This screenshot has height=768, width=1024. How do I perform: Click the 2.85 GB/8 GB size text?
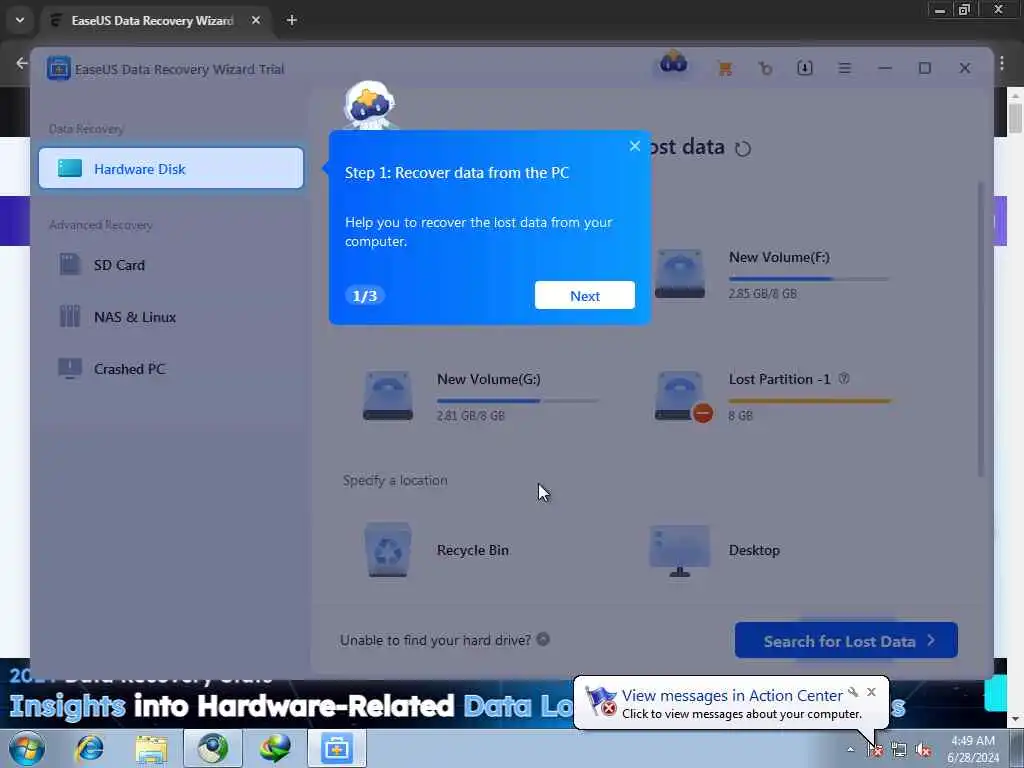[763, 293]
